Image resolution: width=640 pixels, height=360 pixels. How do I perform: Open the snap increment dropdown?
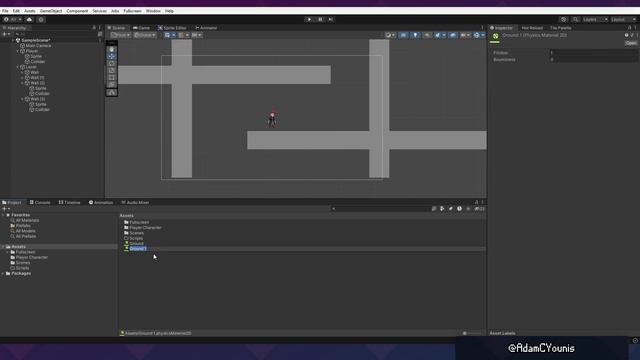pyautogui.click(x=197, y=35)
